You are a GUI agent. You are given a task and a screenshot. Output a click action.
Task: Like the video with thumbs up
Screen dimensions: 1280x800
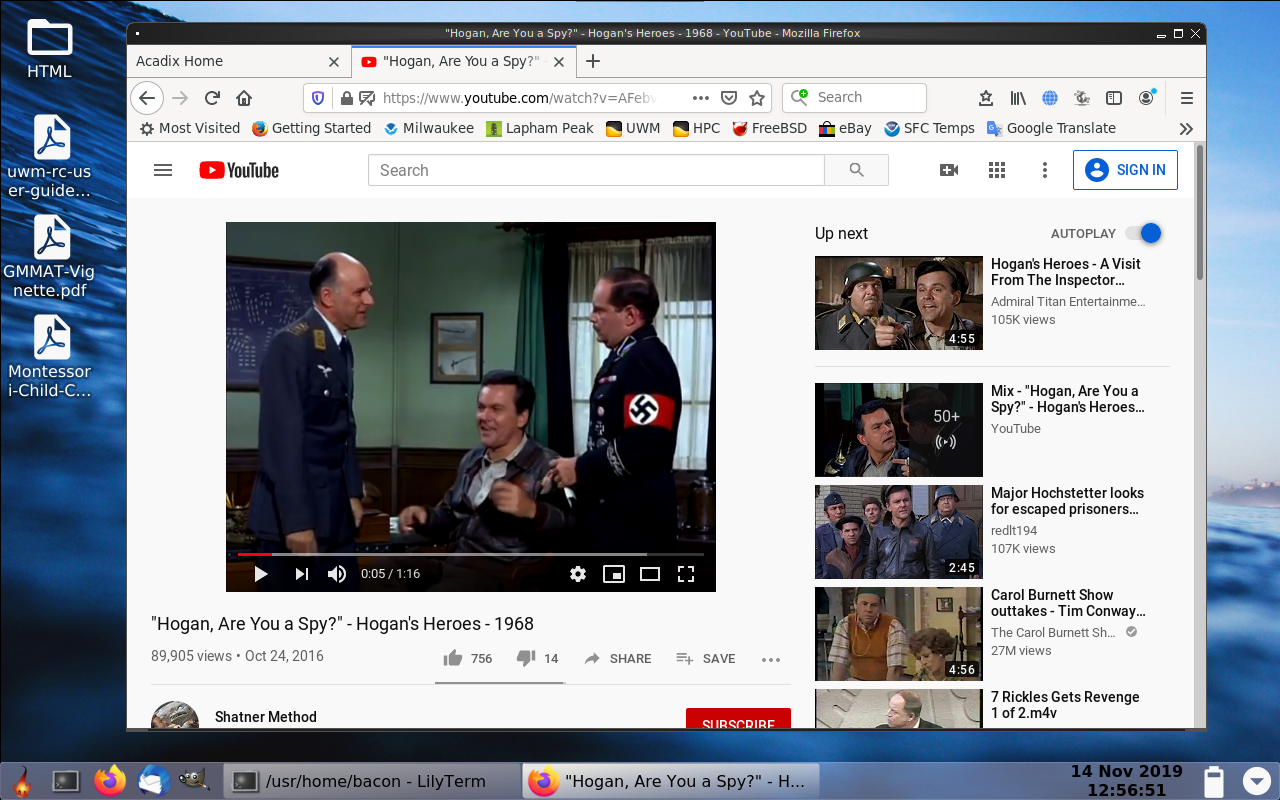point(453,658)
